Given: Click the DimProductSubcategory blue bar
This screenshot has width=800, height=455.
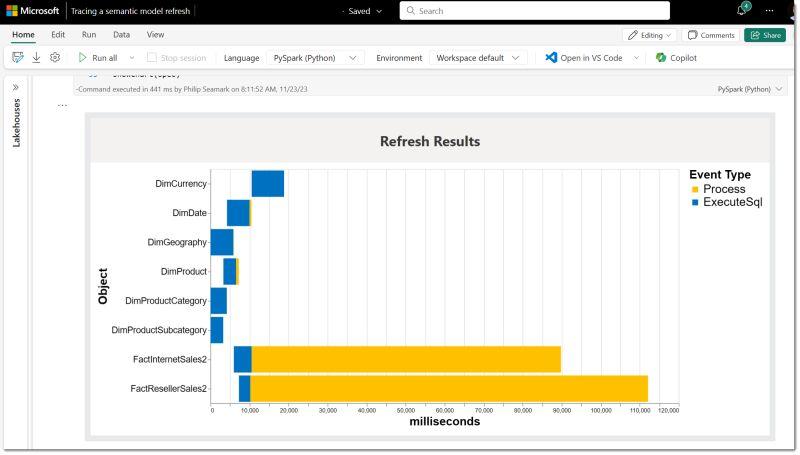Looking at the screenshot, I should pyautogui.click(x=218, y=331).
